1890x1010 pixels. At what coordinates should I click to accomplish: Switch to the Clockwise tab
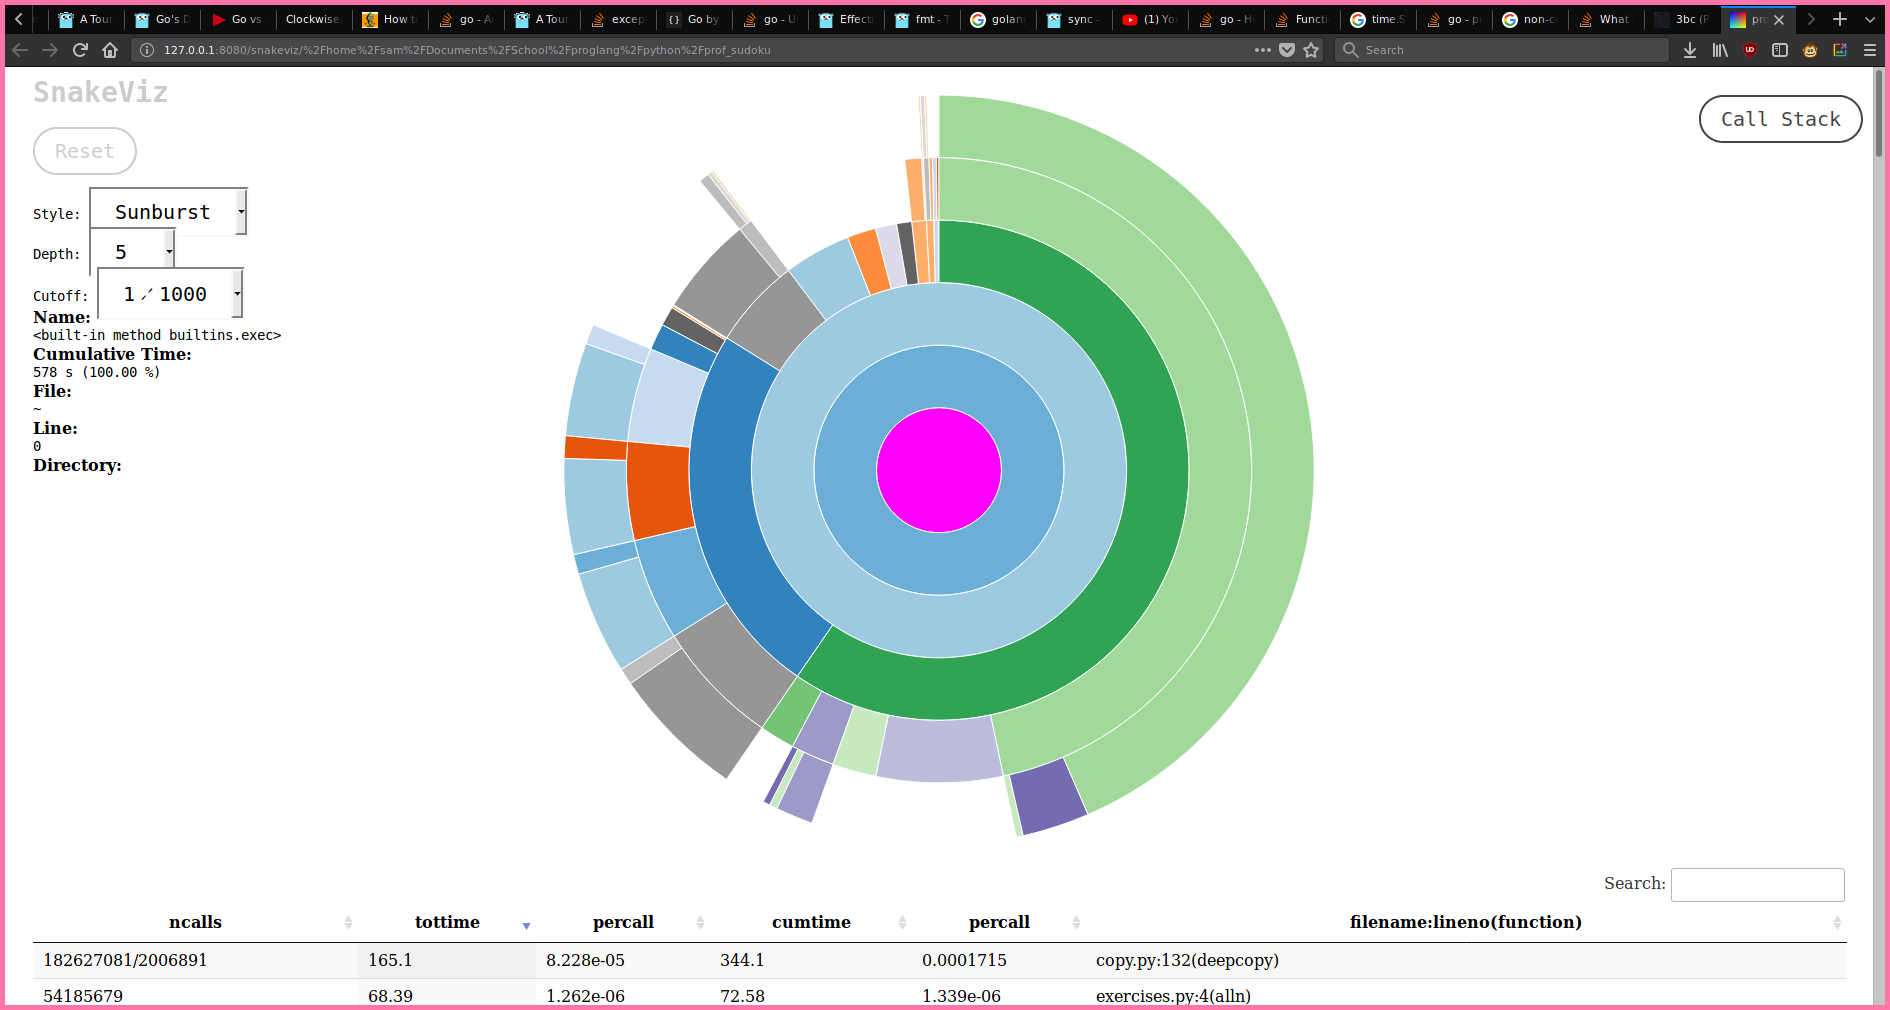[312, 19]
